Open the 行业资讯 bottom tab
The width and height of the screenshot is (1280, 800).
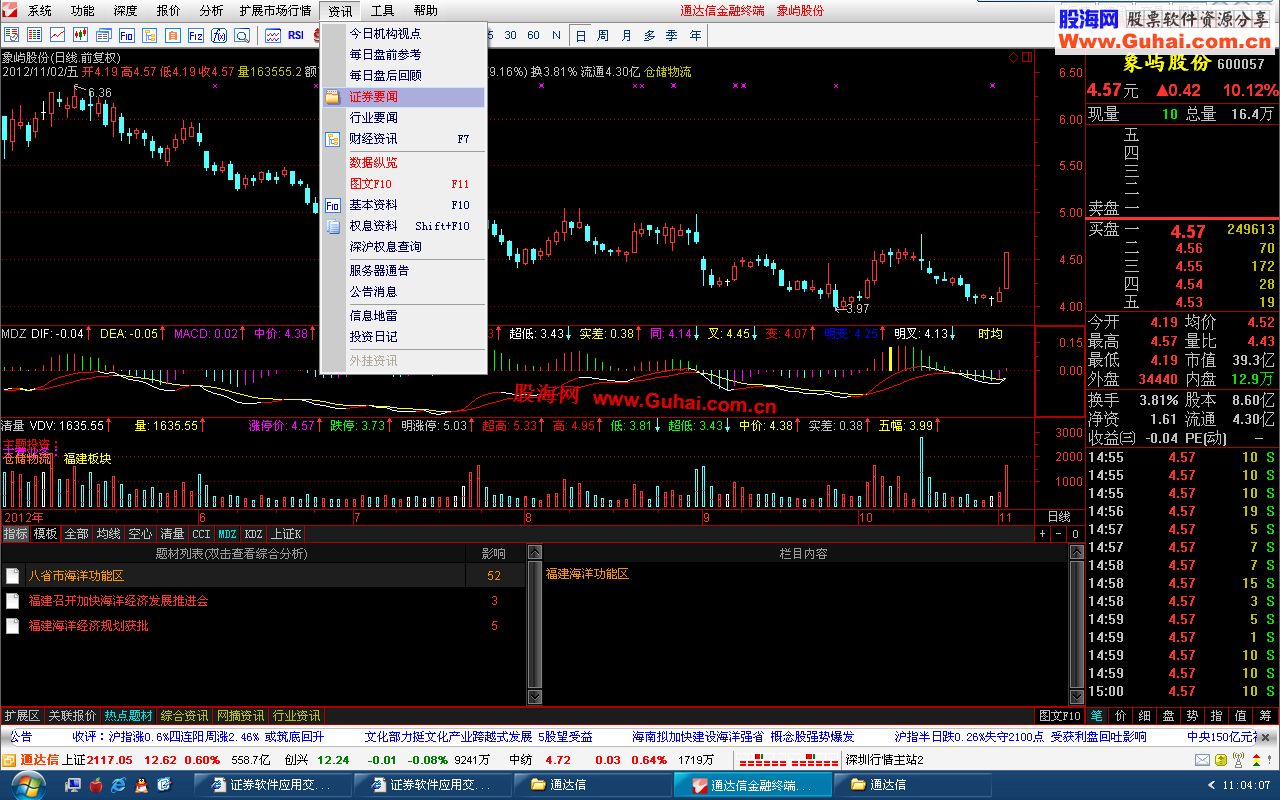click(296, 716)
